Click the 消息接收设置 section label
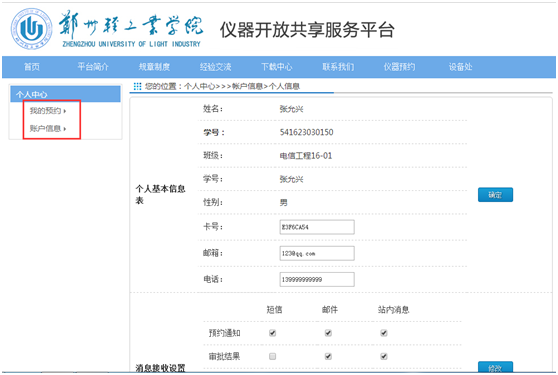The height and width of the screenshot is (375, 558). [x=160, y=368]
